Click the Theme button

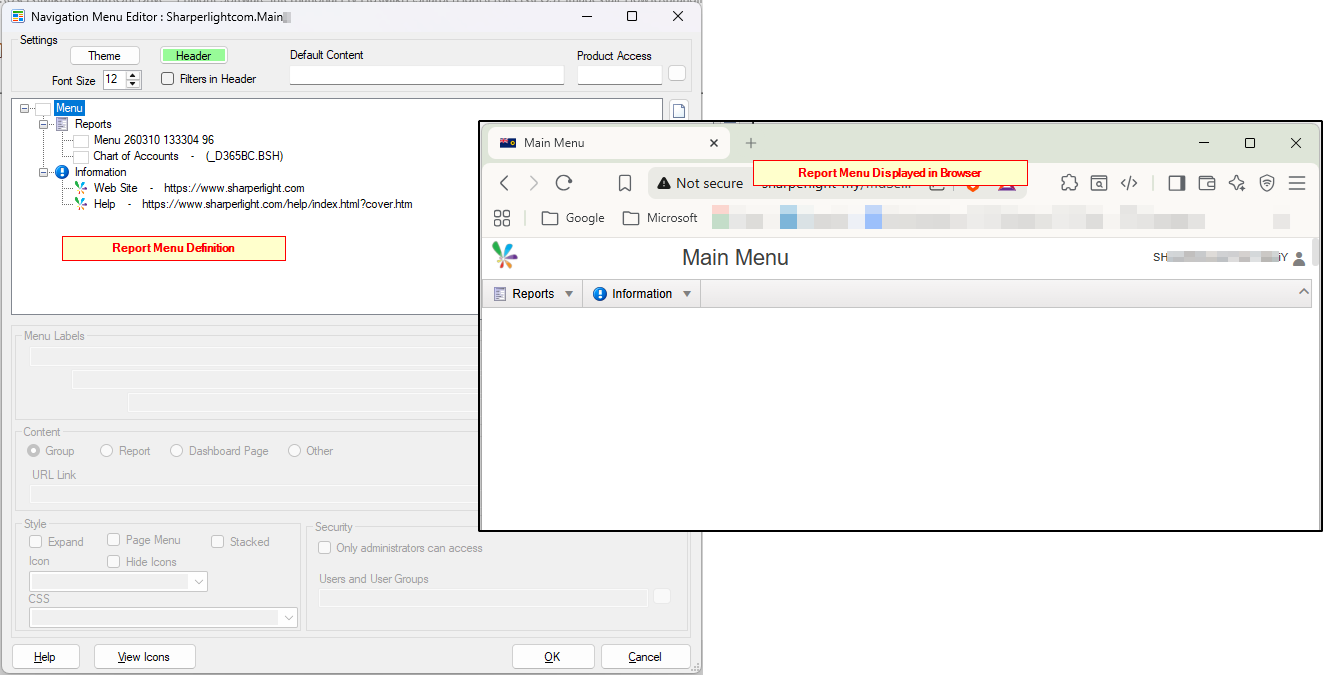point(104,56)
